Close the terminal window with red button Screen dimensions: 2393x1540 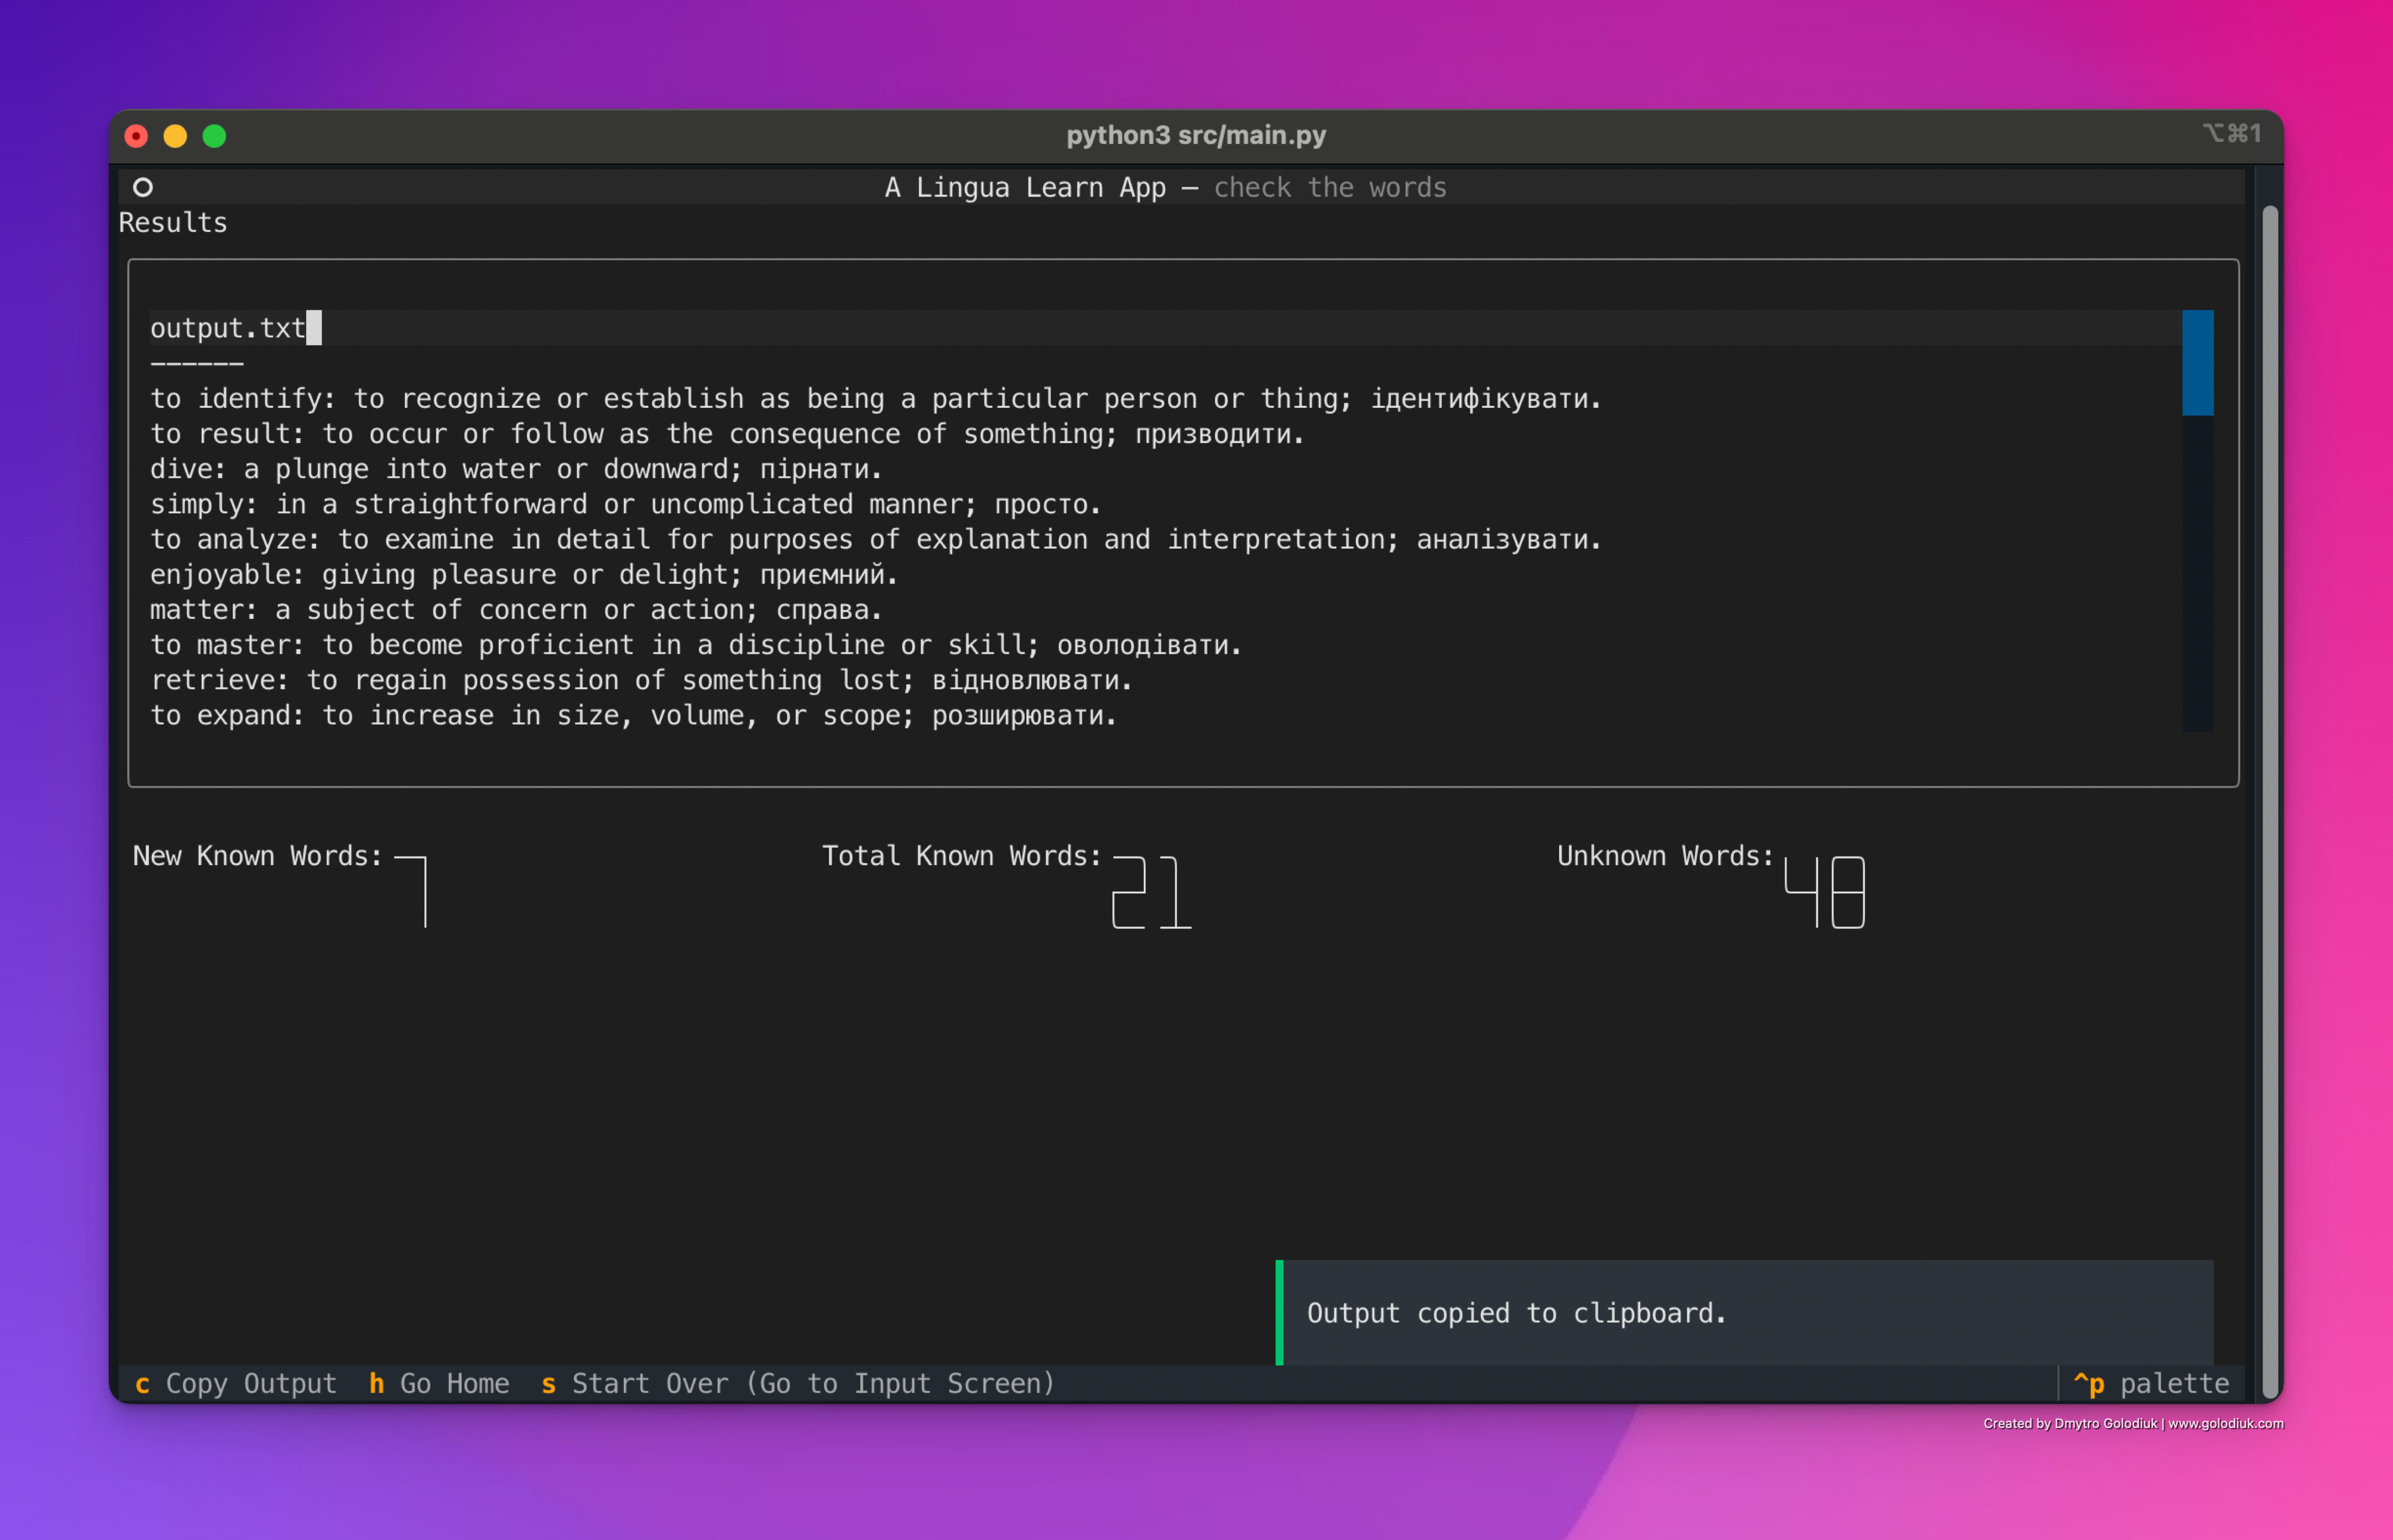coord(137,136)
